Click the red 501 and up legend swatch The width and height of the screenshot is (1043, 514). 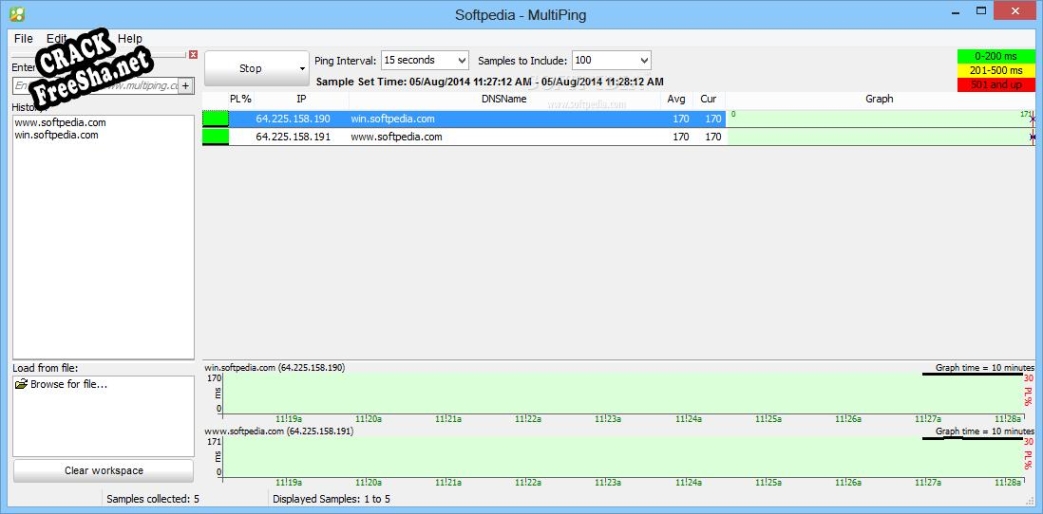tap(995, 85)
